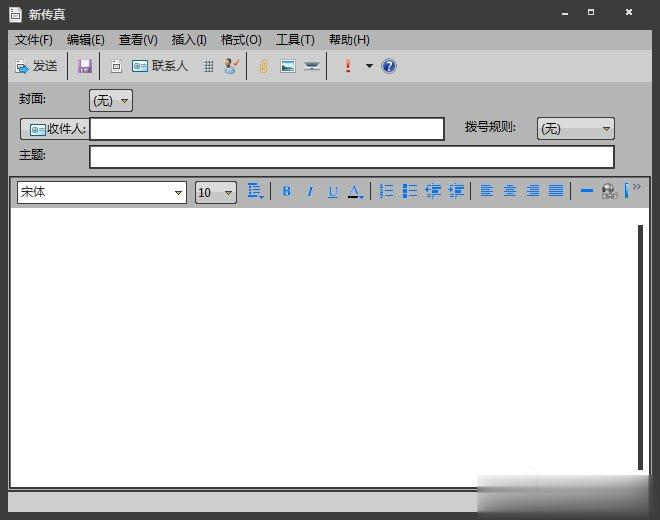
Task: Decrease the paragraph indent
Action: pyautogui.click(x=433, y=191)
